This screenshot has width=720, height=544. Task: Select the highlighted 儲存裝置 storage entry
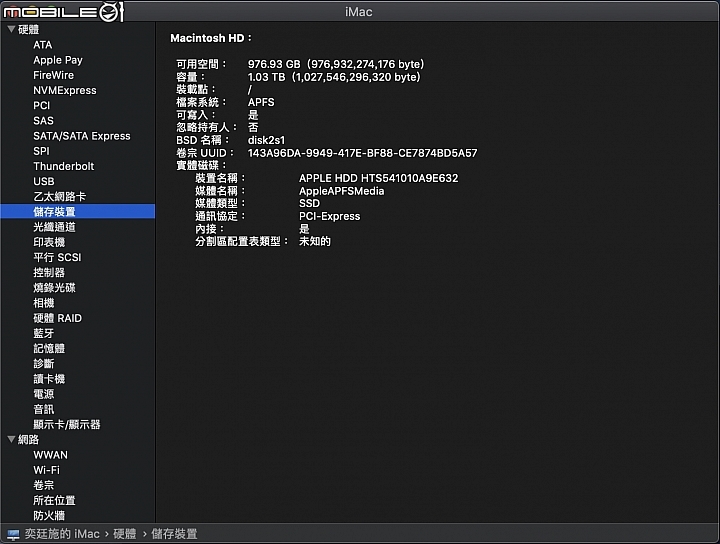coord(78,212)
